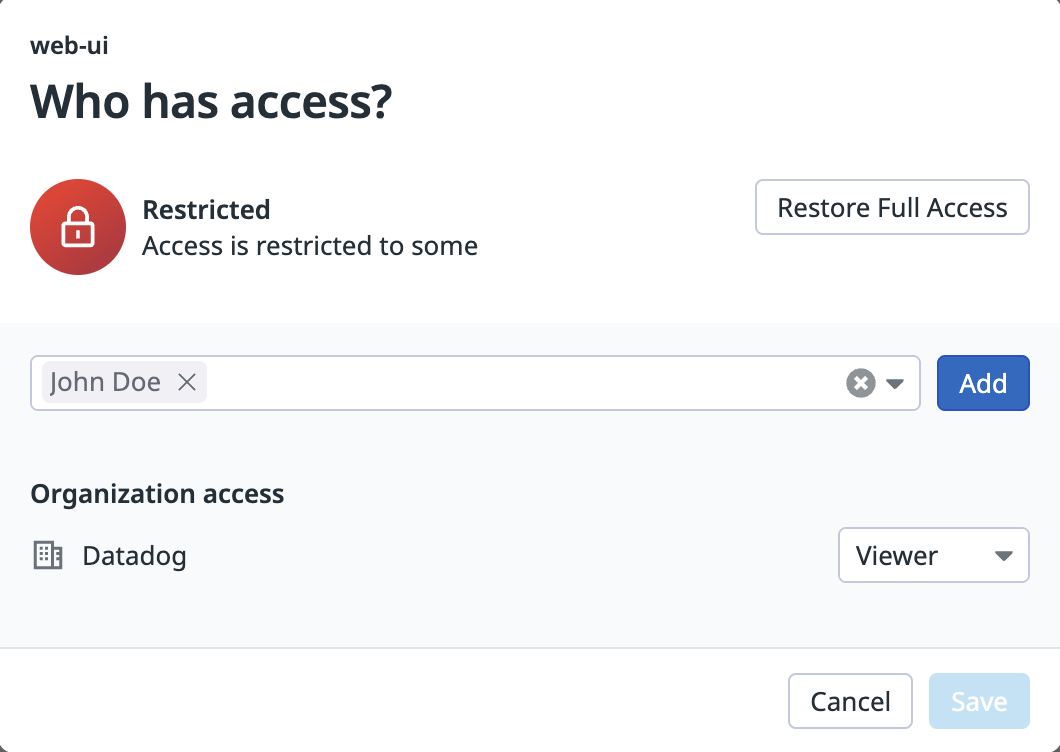1060x752 pixels.
Task: Cancel the access changes
Action: [x=850, y=701]
